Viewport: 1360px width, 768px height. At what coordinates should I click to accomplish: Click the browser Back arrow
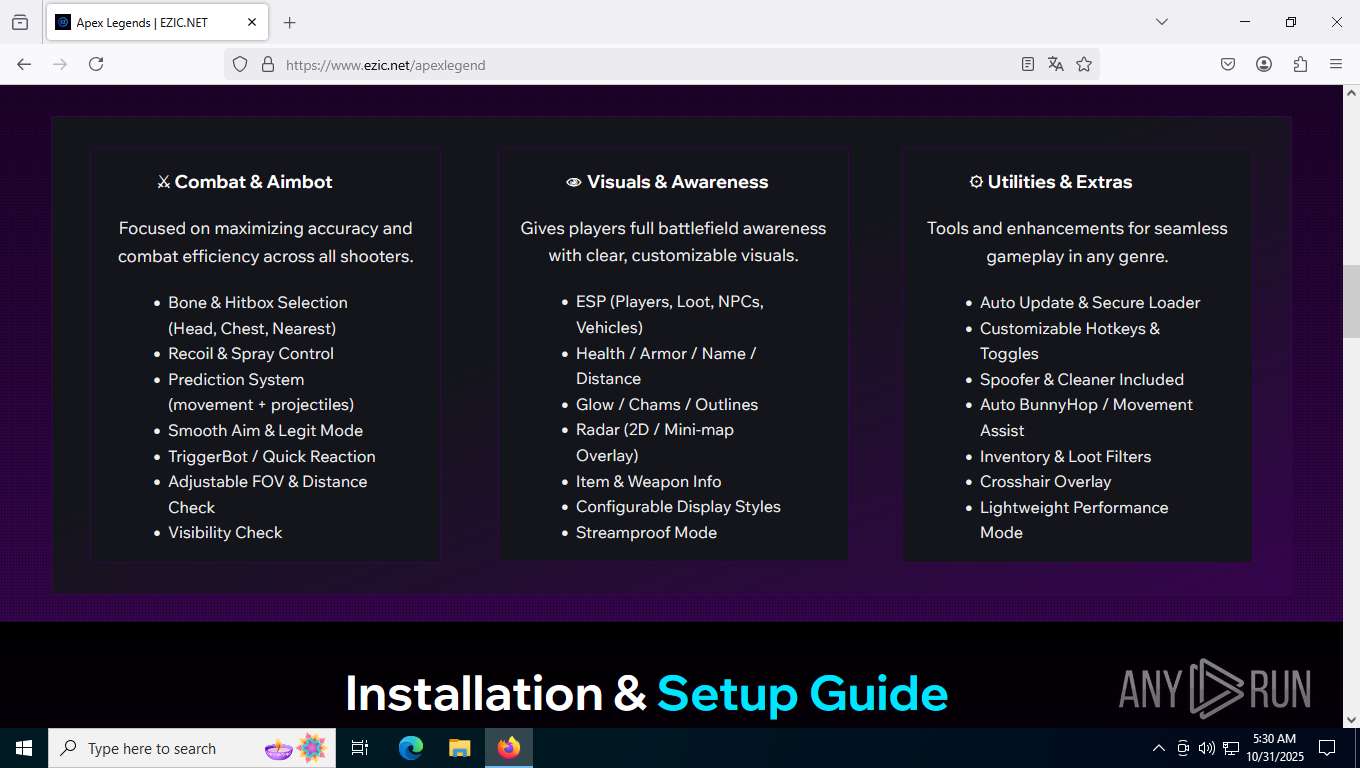point(24,64)
